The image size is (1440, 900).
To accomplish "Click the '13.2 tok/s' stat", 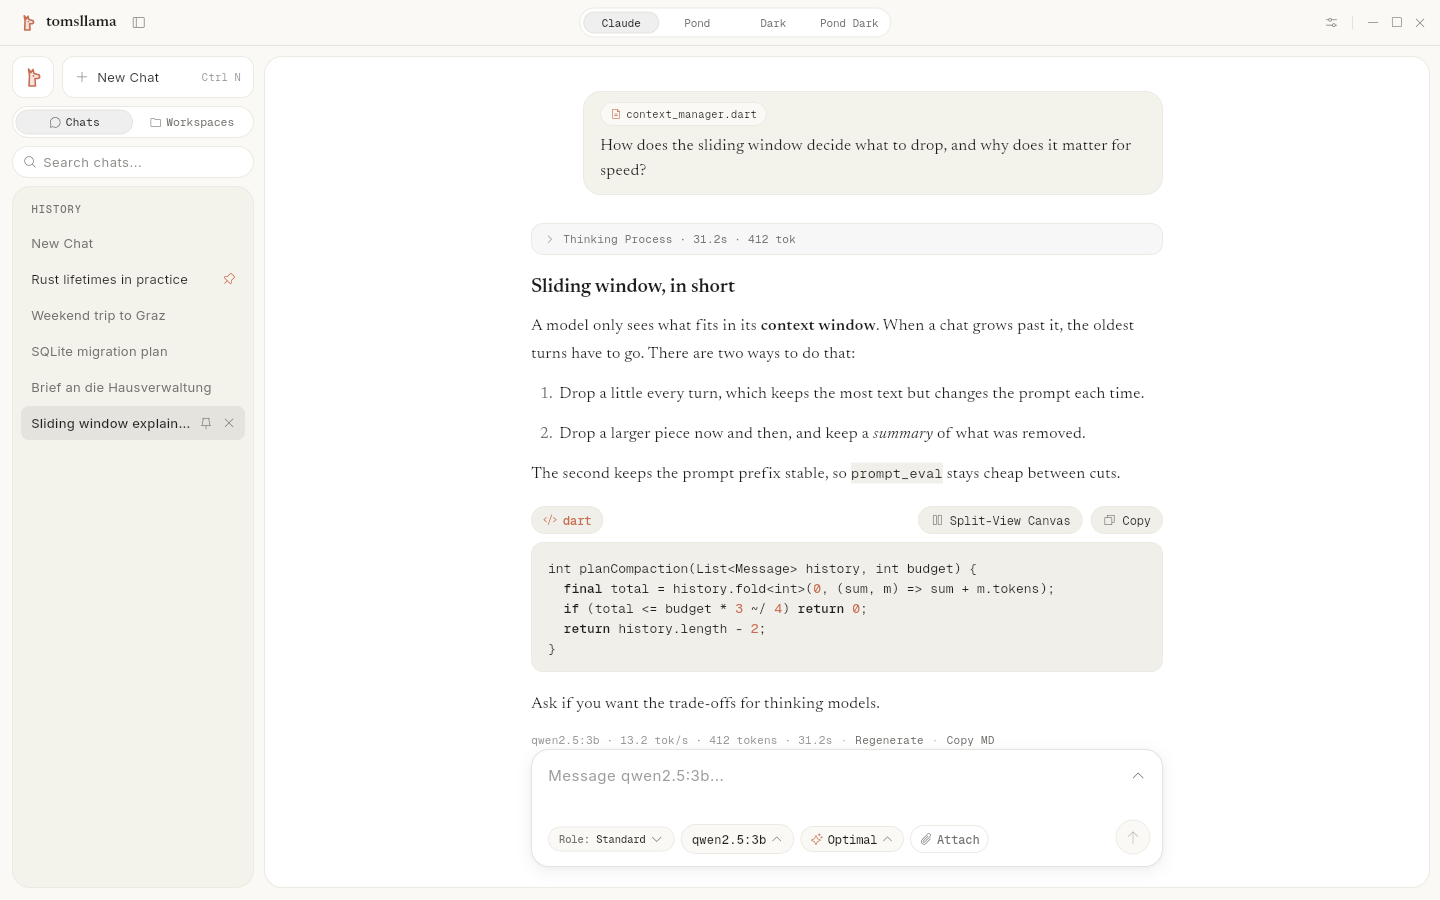I will click(x=654, y=740).
